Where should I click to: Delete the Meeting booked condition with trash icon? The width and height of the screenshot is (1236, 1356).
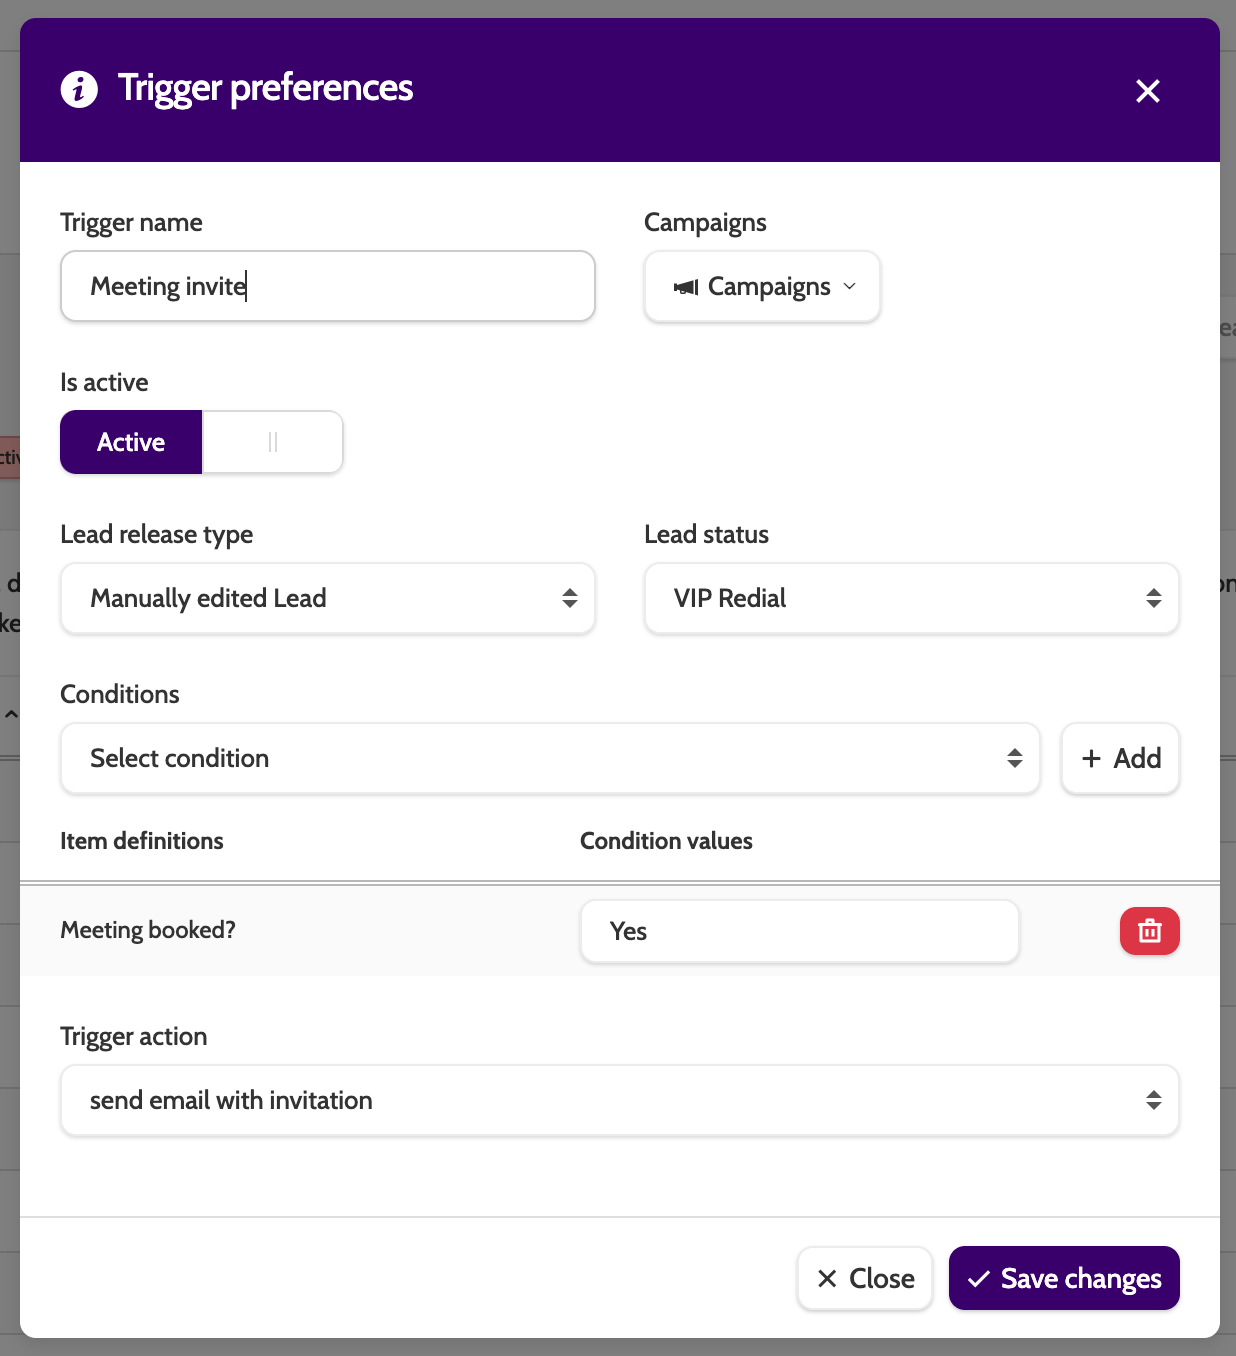(x=1149, y=931)
